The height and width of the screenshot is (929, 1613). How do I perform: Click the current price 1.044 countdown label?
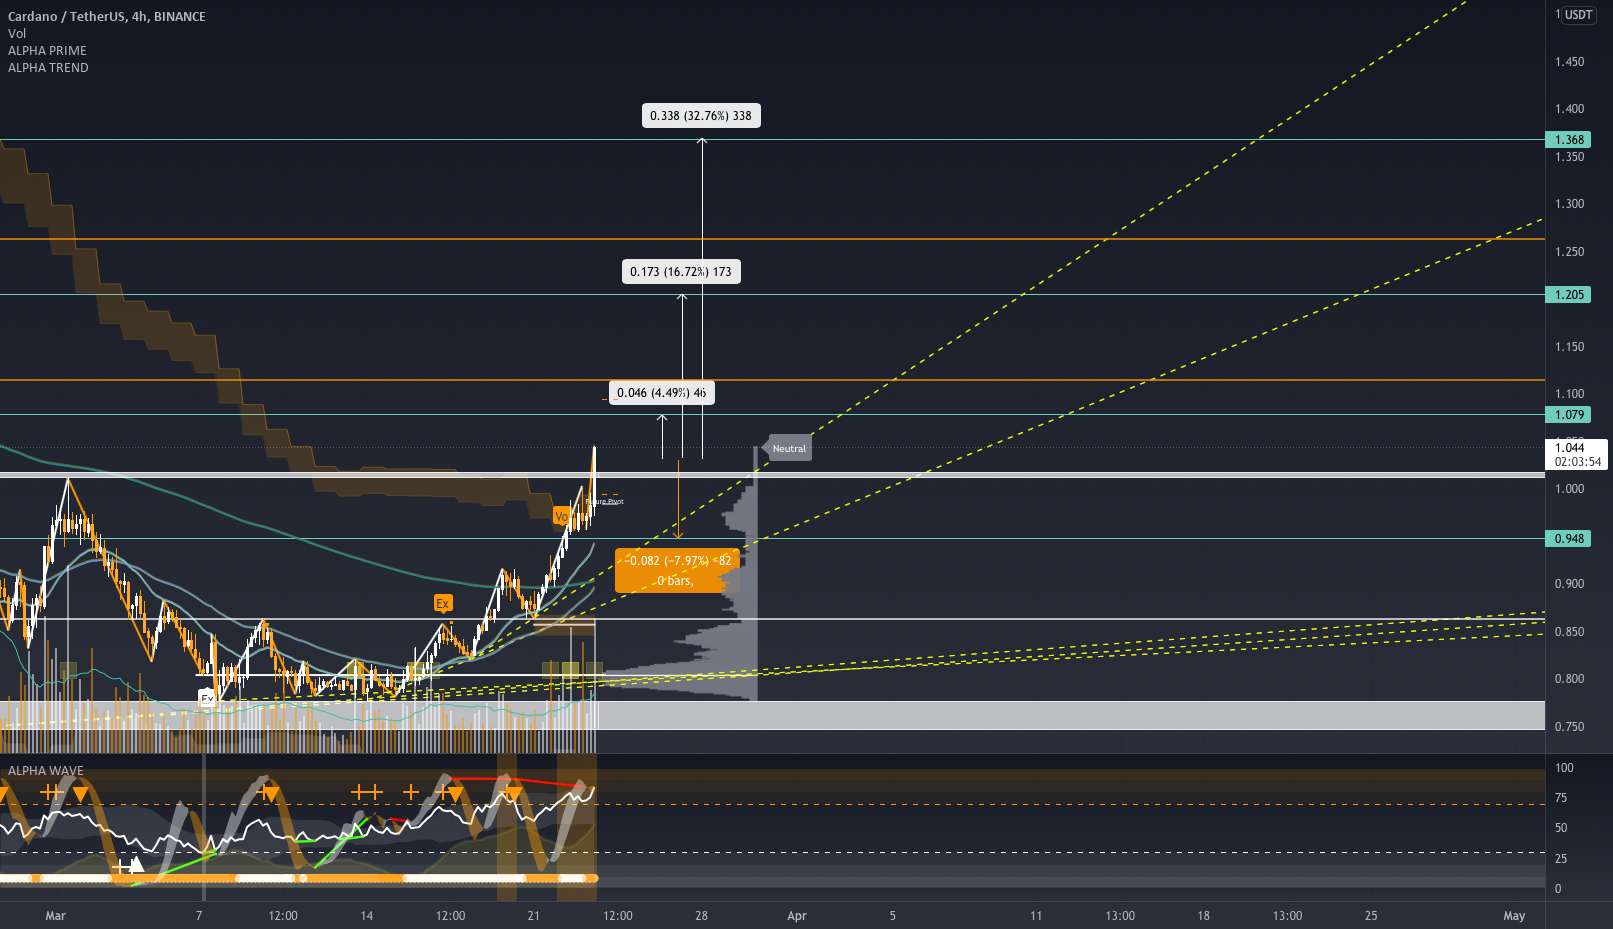(x=1576, y=454)
